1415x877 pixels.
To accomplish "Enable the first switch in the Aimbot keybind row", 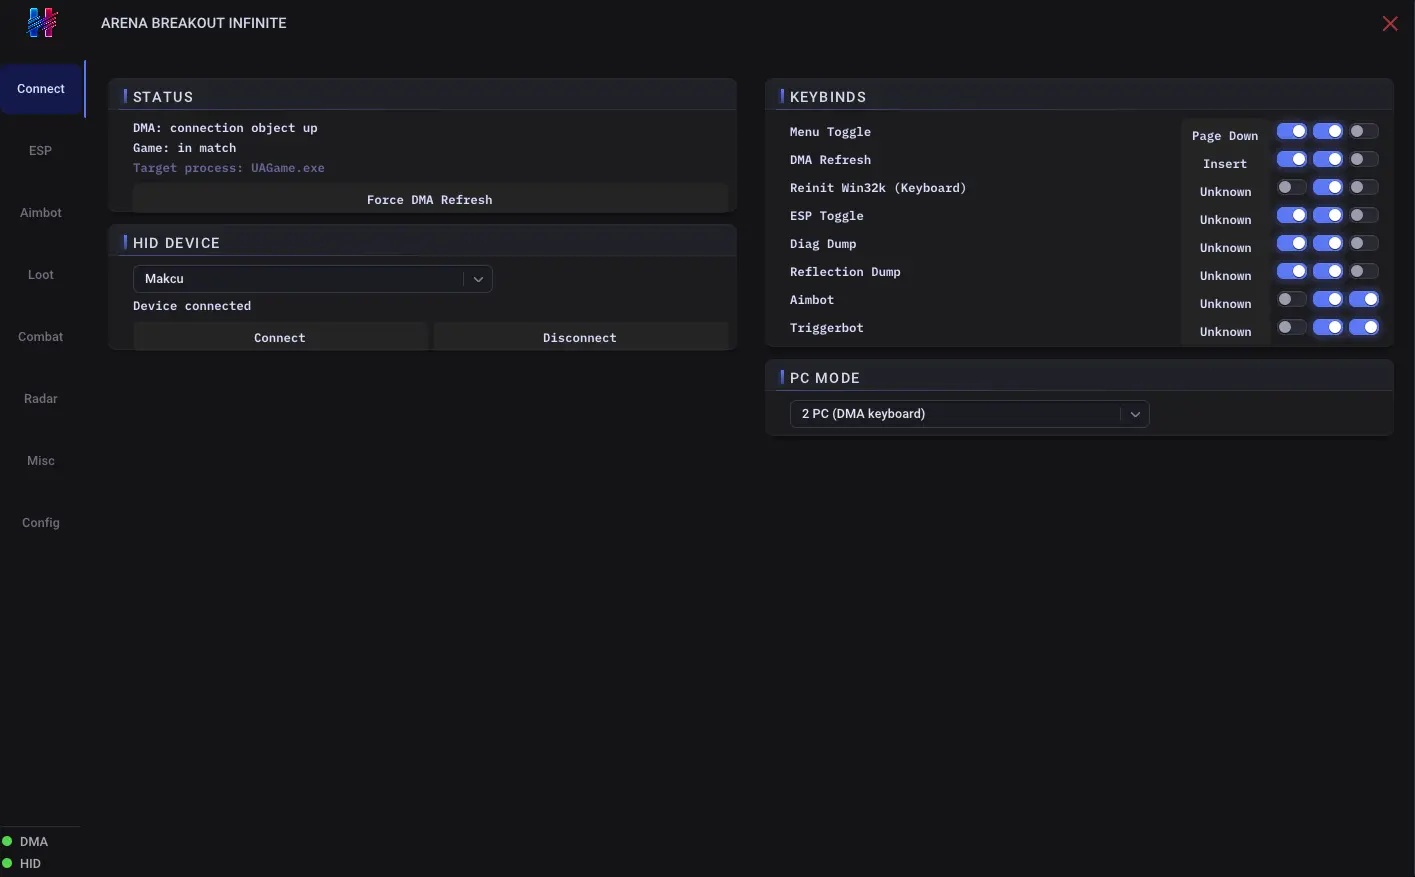I will tap(1292, 299).
